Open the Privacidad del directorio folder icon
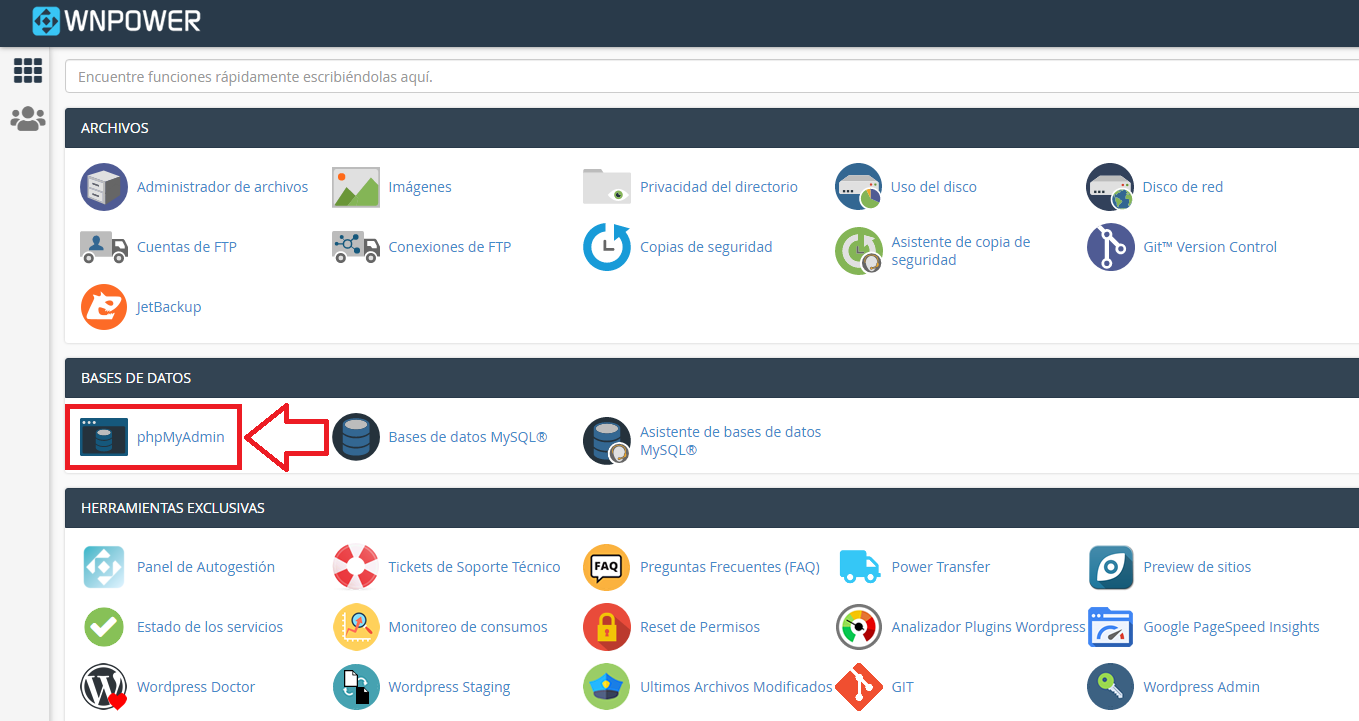This screenshot has height=721, width=1359. coord(607,187)
